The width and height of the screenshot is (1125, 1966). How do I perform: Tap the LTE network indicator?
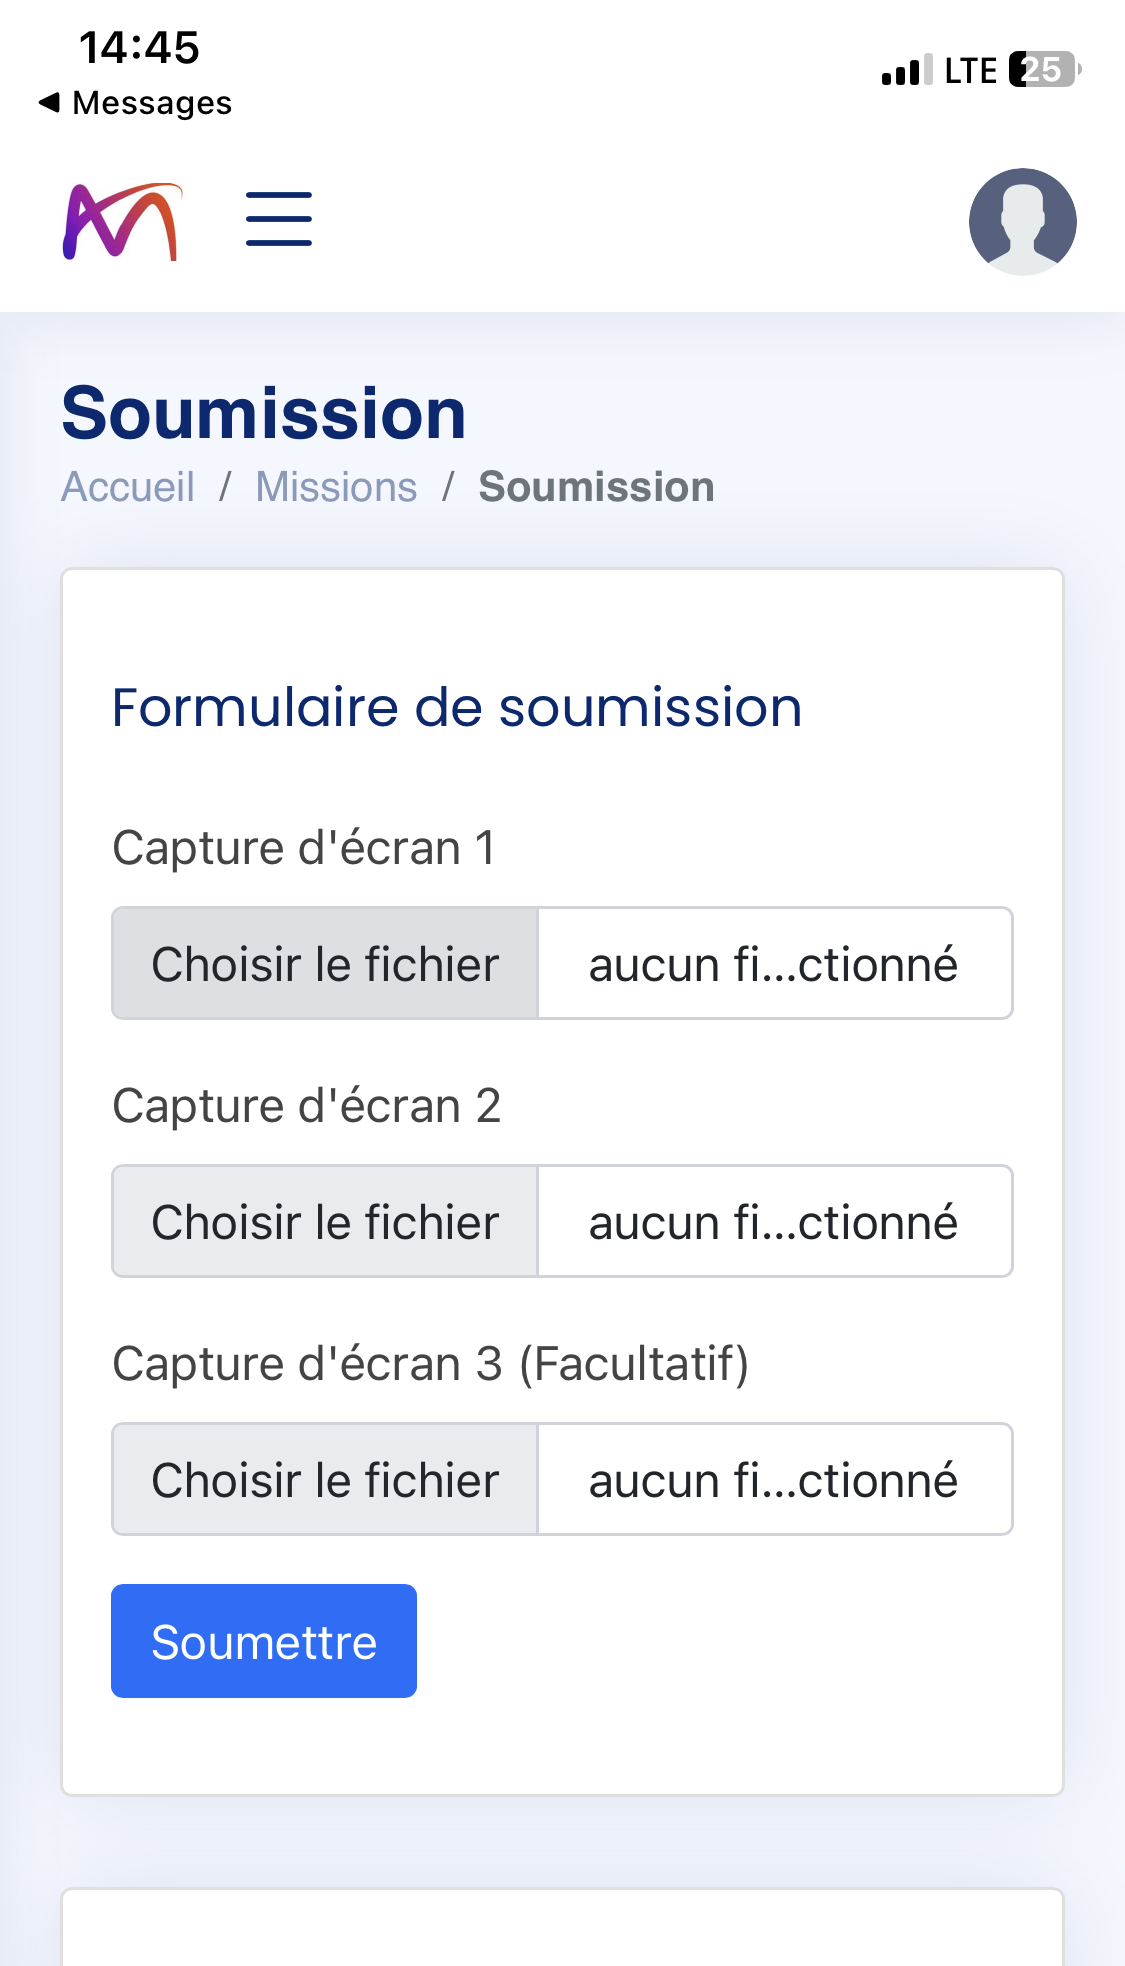[x=970, y=71]
